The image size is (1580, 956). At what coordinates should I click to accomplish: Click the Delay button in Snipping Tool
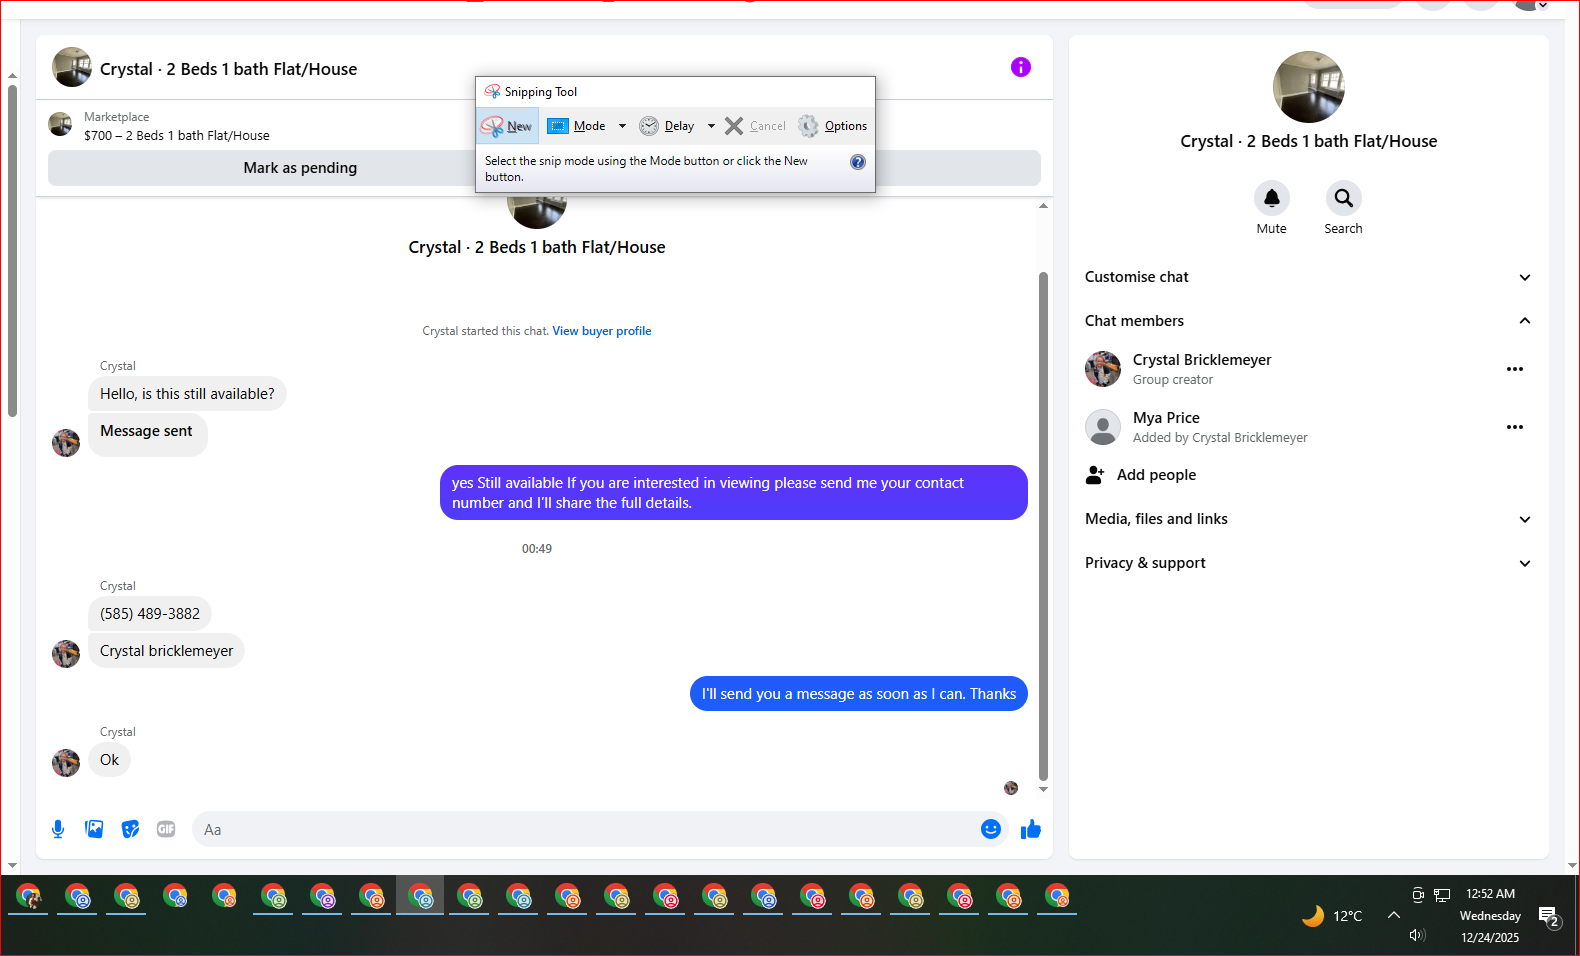click(x=667, y=126)
